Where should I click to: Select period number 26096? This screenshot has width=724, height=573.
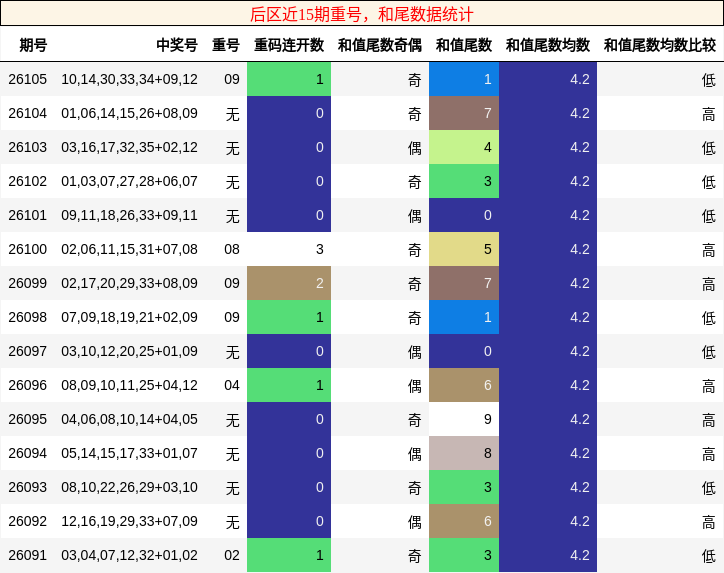[27, 385]
